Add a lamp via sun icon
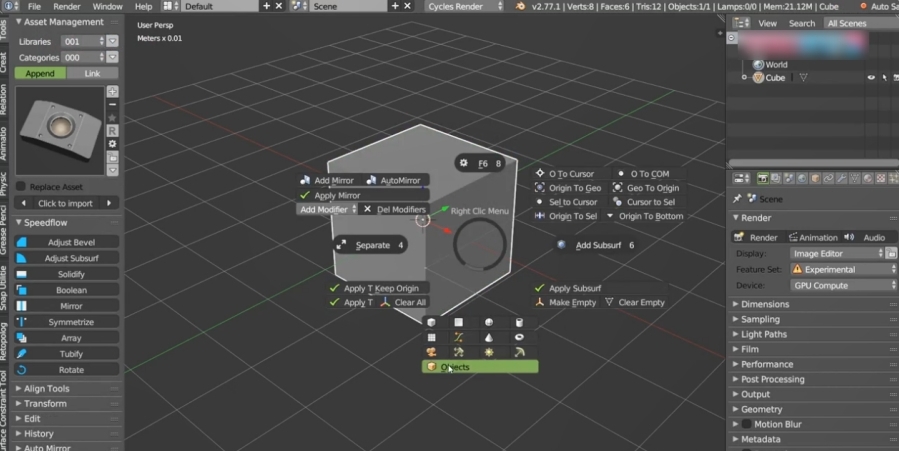Image resolution: width=899 pixels, height=451 pixels. [x=488, y=352]
